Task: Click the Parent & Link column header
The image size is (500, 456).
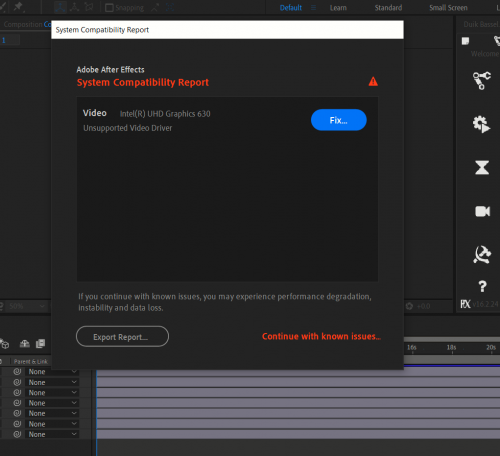Action: click(31, 361)
